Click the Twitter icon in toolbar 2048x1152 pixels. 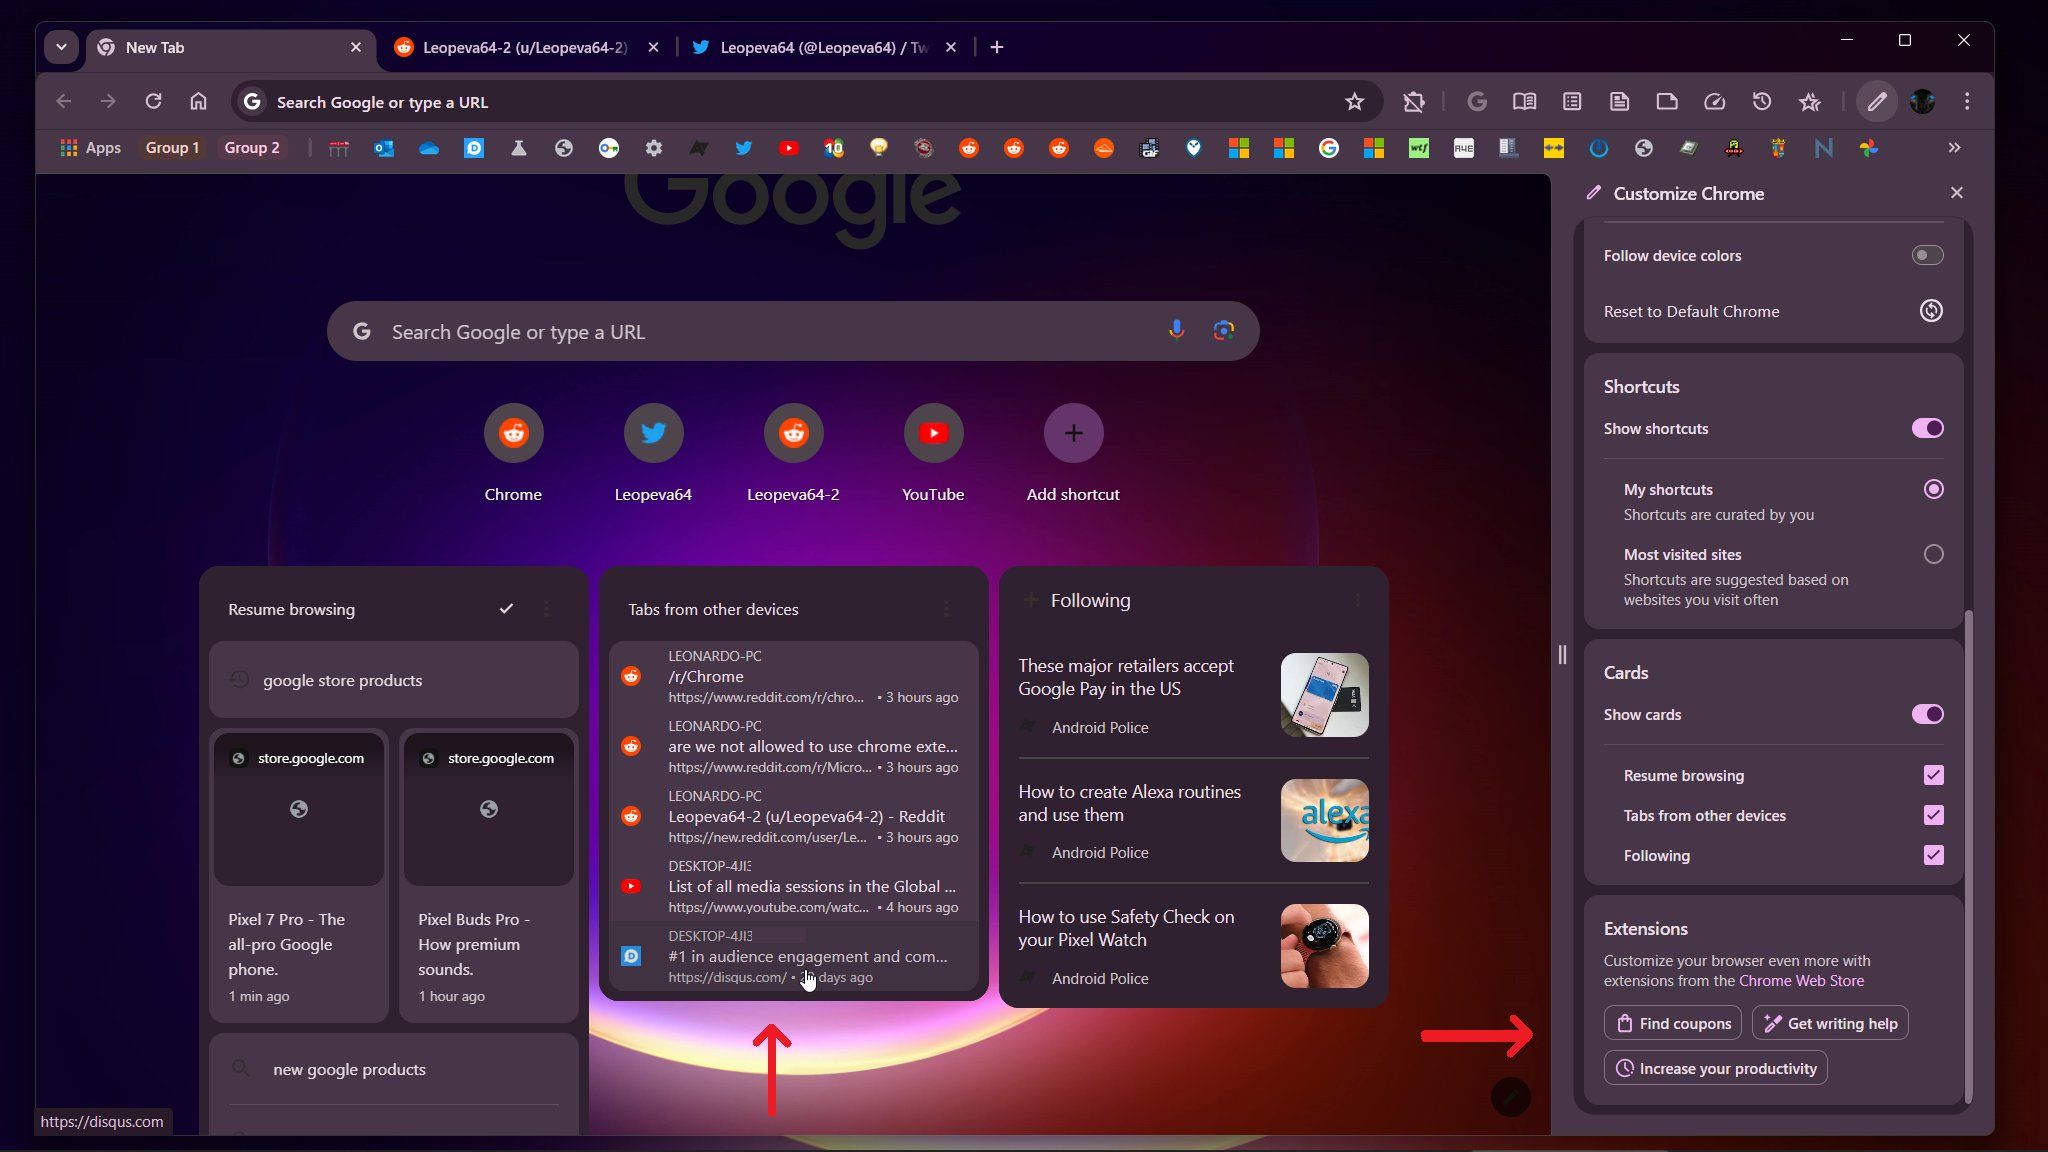pos(741,146)
